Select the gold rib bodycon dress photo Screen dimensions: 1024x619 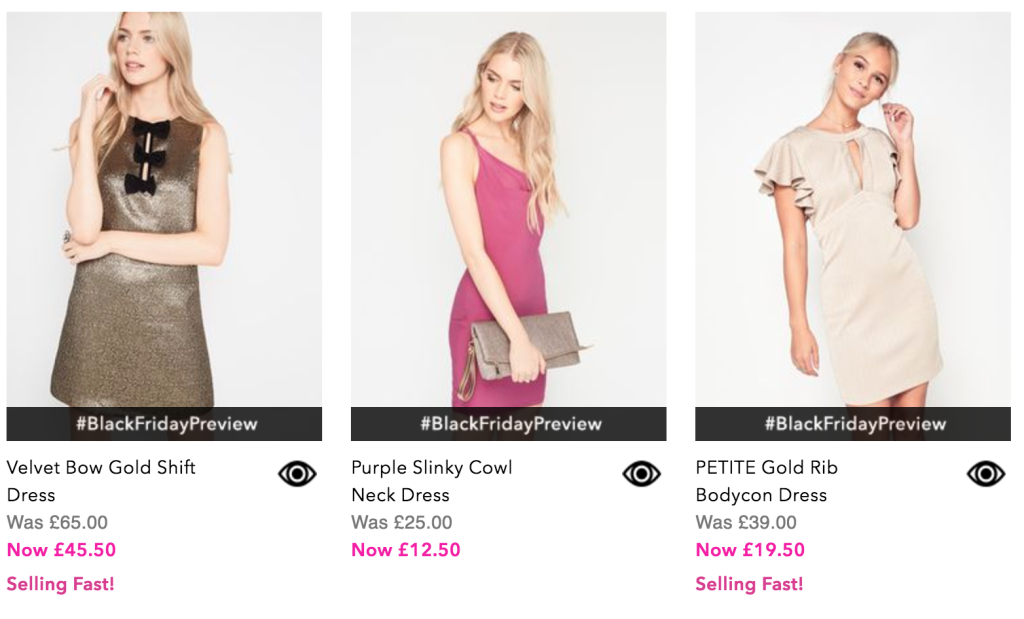[853, 210]
